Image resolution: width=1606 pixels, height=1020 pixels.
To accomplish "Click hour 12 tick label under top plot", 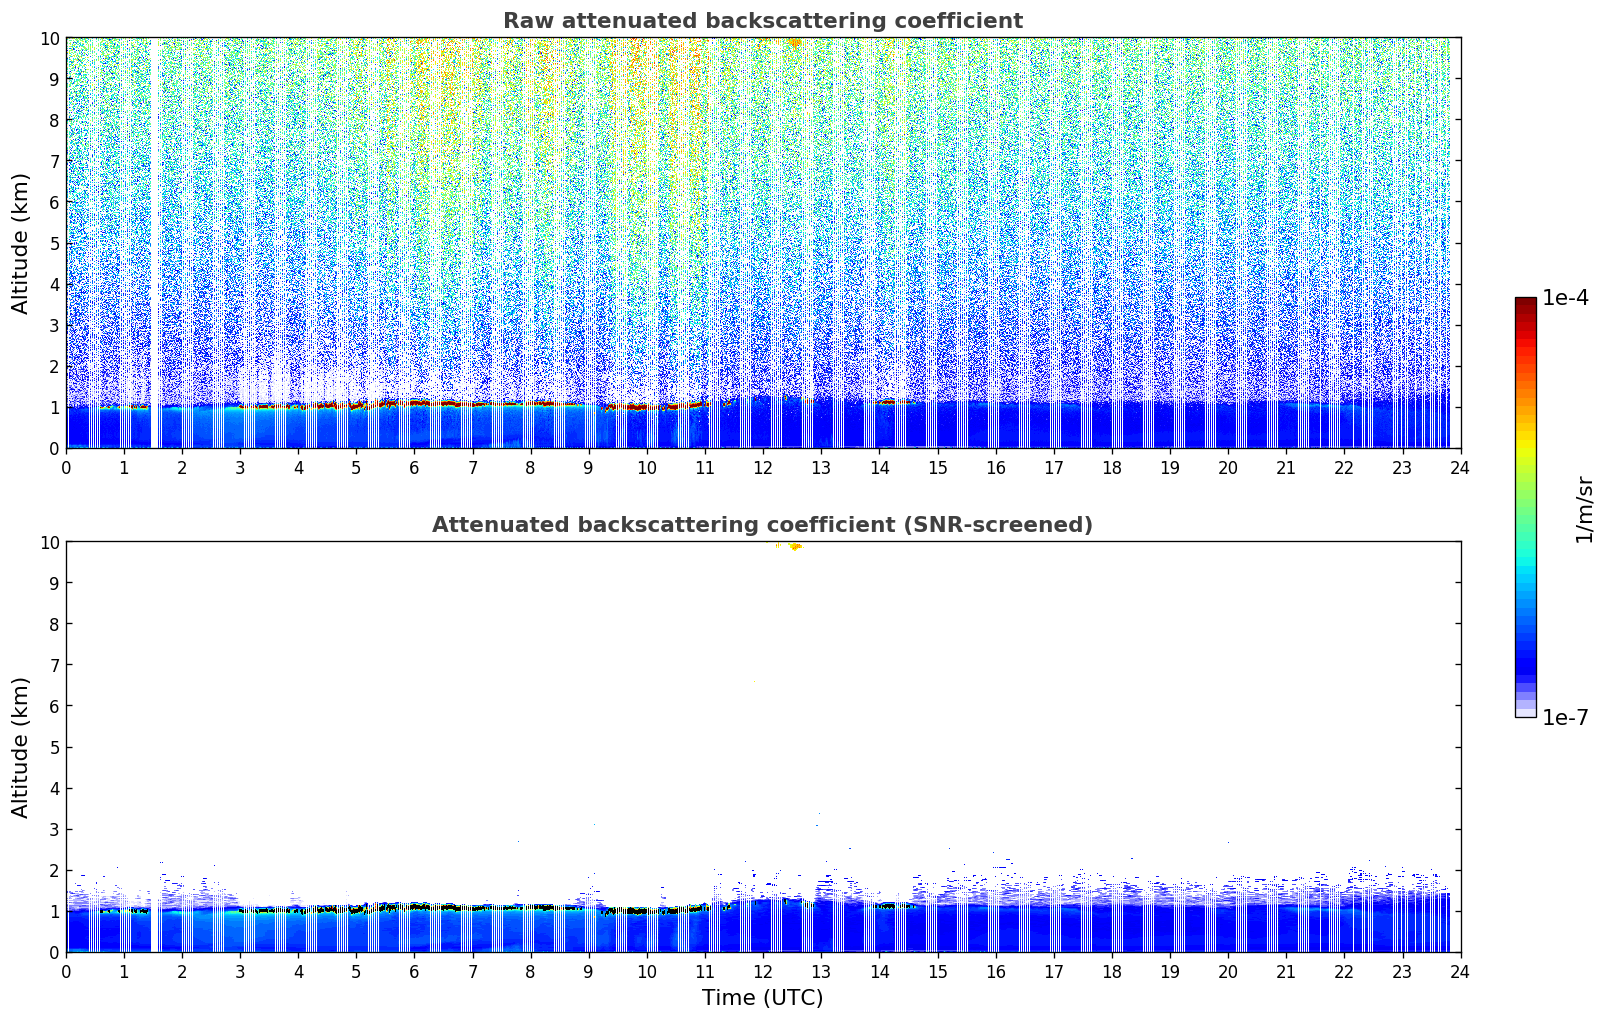I will pyautogui.click(x=762, y=468).
